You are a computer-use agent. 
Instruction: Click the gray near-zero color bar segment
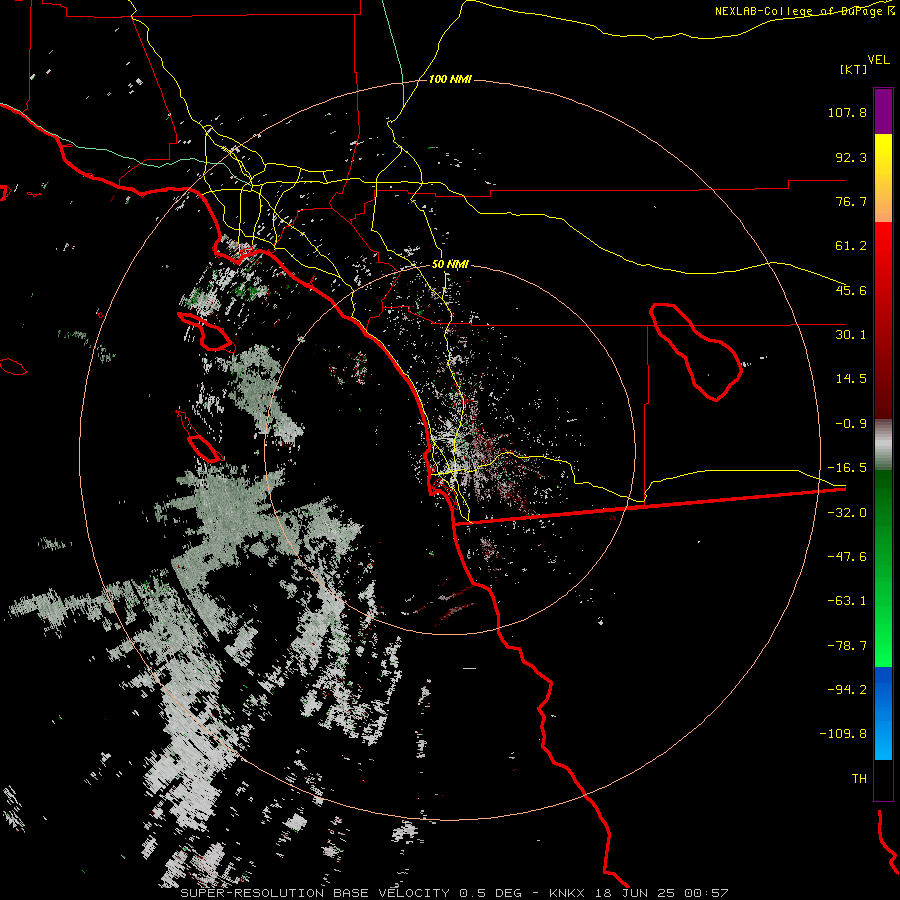click(883, 445)
